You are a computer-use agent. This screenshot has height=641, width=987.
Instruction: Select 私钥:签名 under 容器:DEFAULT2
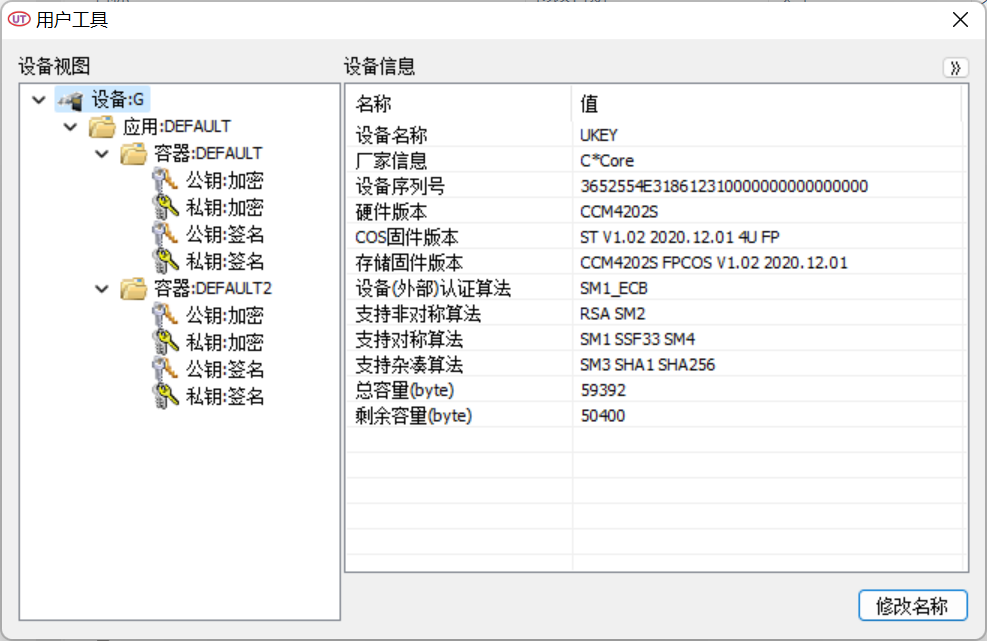(224, 397)
